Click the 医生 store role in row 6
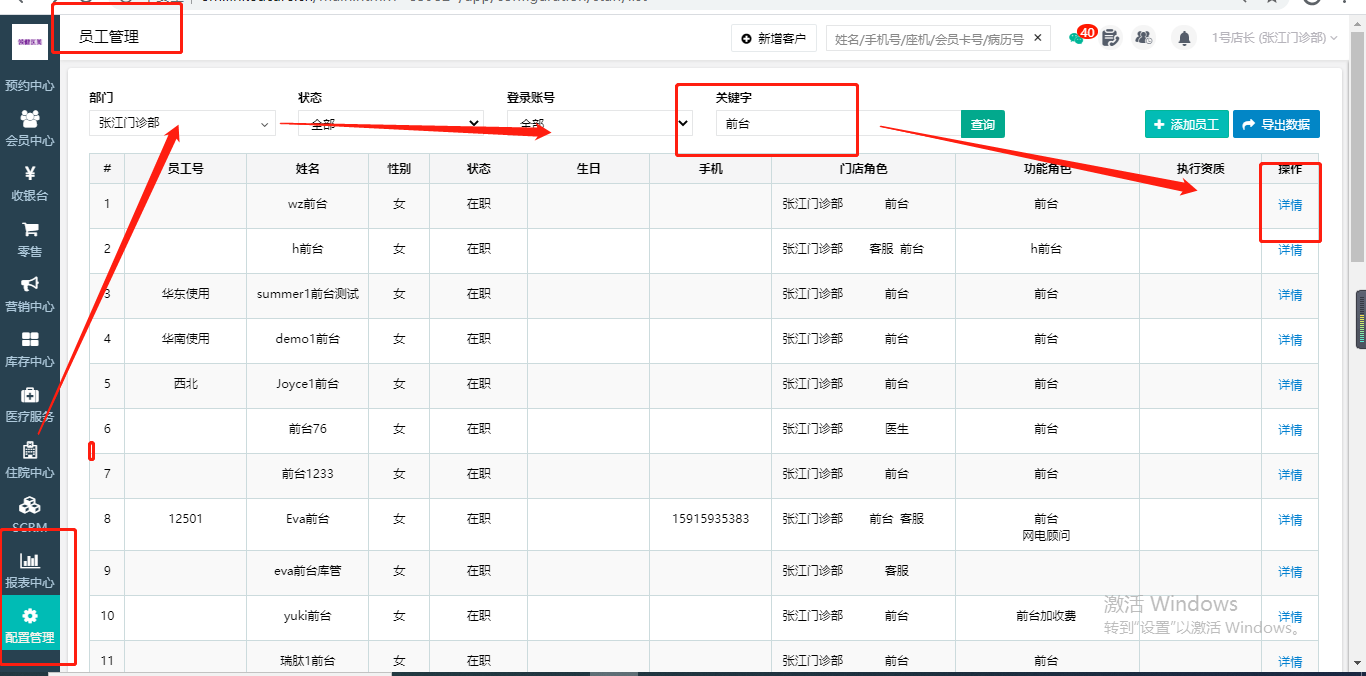 [896, 429]
